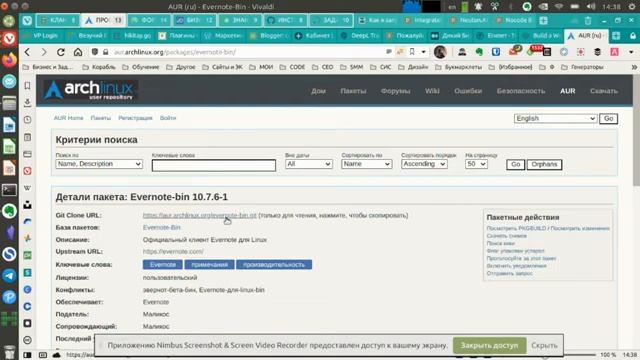Click Arch Linux logo
Image resolution: width=640 pixels, height=360 pixels.
coord(90,90)
